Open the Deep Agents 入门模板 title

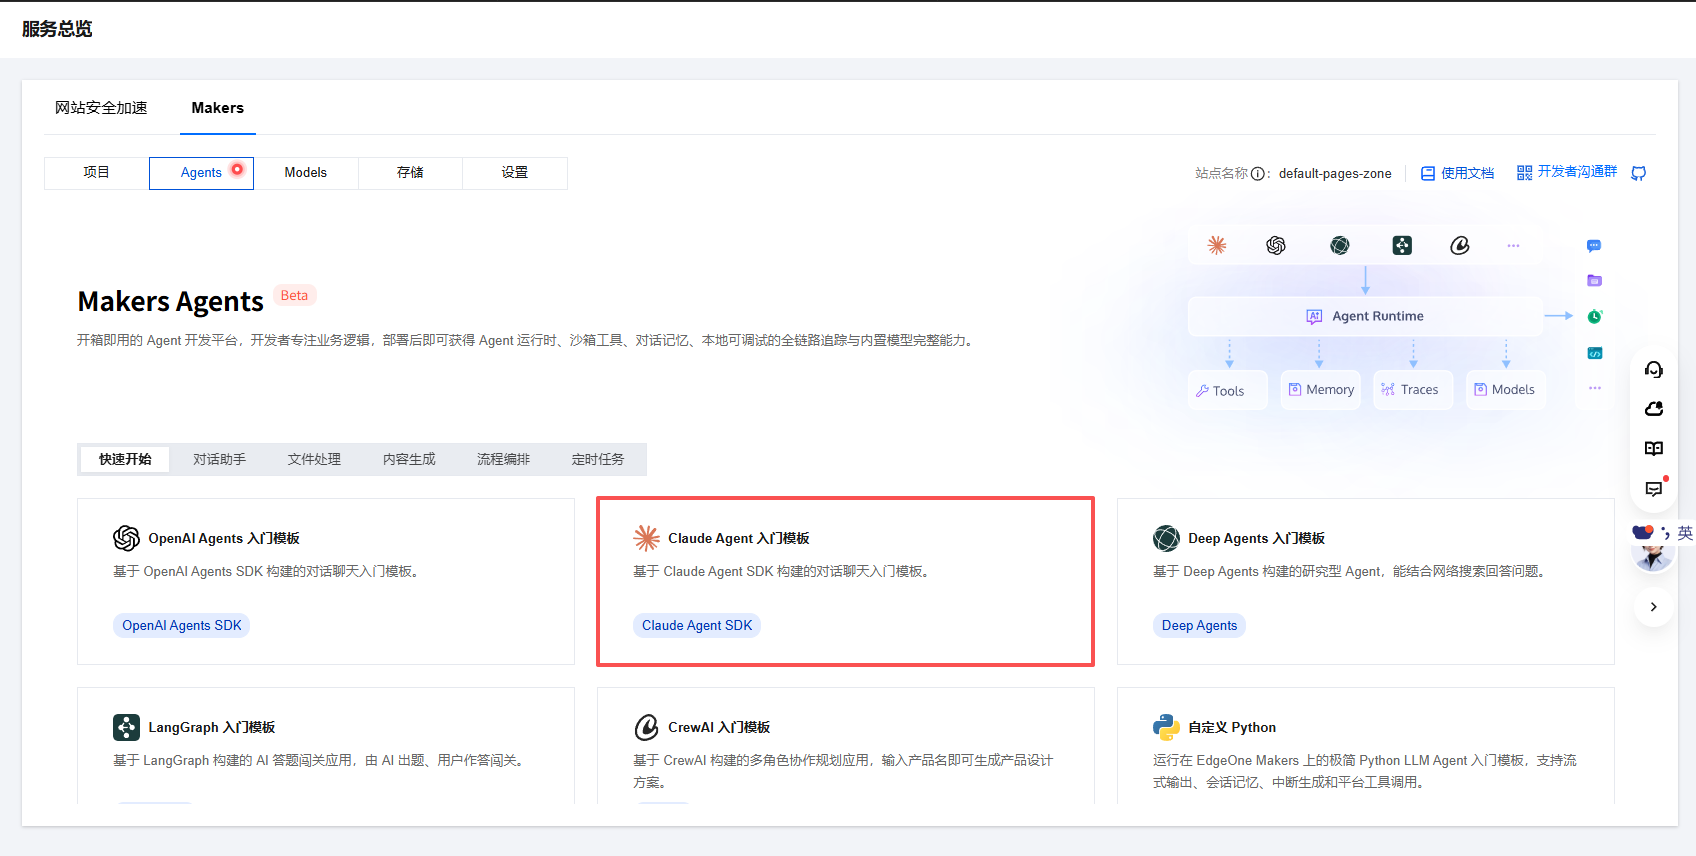[1256, 538]
